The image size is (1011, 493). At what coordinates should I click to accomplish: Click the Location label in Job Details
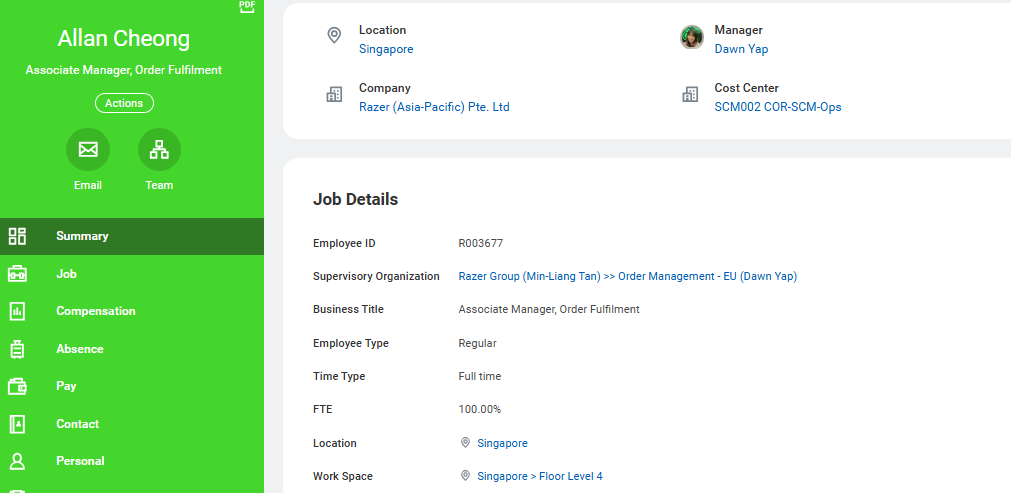click(335, 443)
